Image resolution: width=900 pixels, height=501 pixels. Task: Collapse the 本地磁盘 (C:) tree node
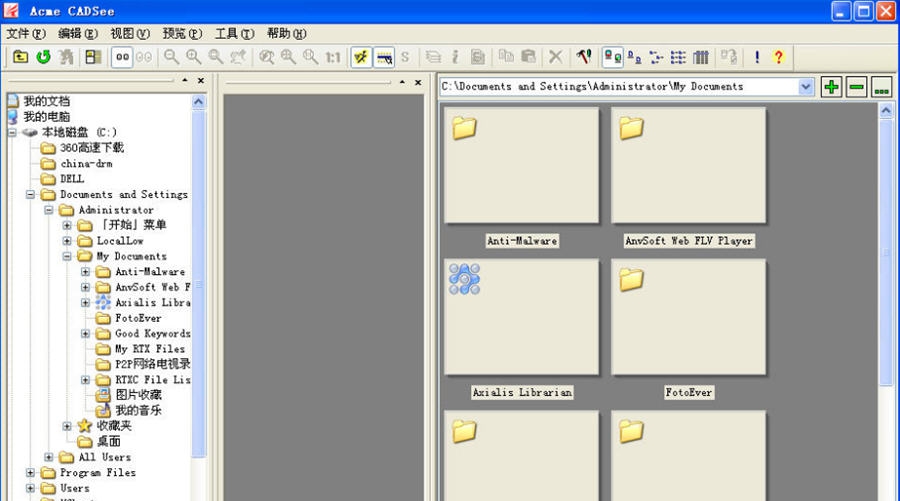12,133
